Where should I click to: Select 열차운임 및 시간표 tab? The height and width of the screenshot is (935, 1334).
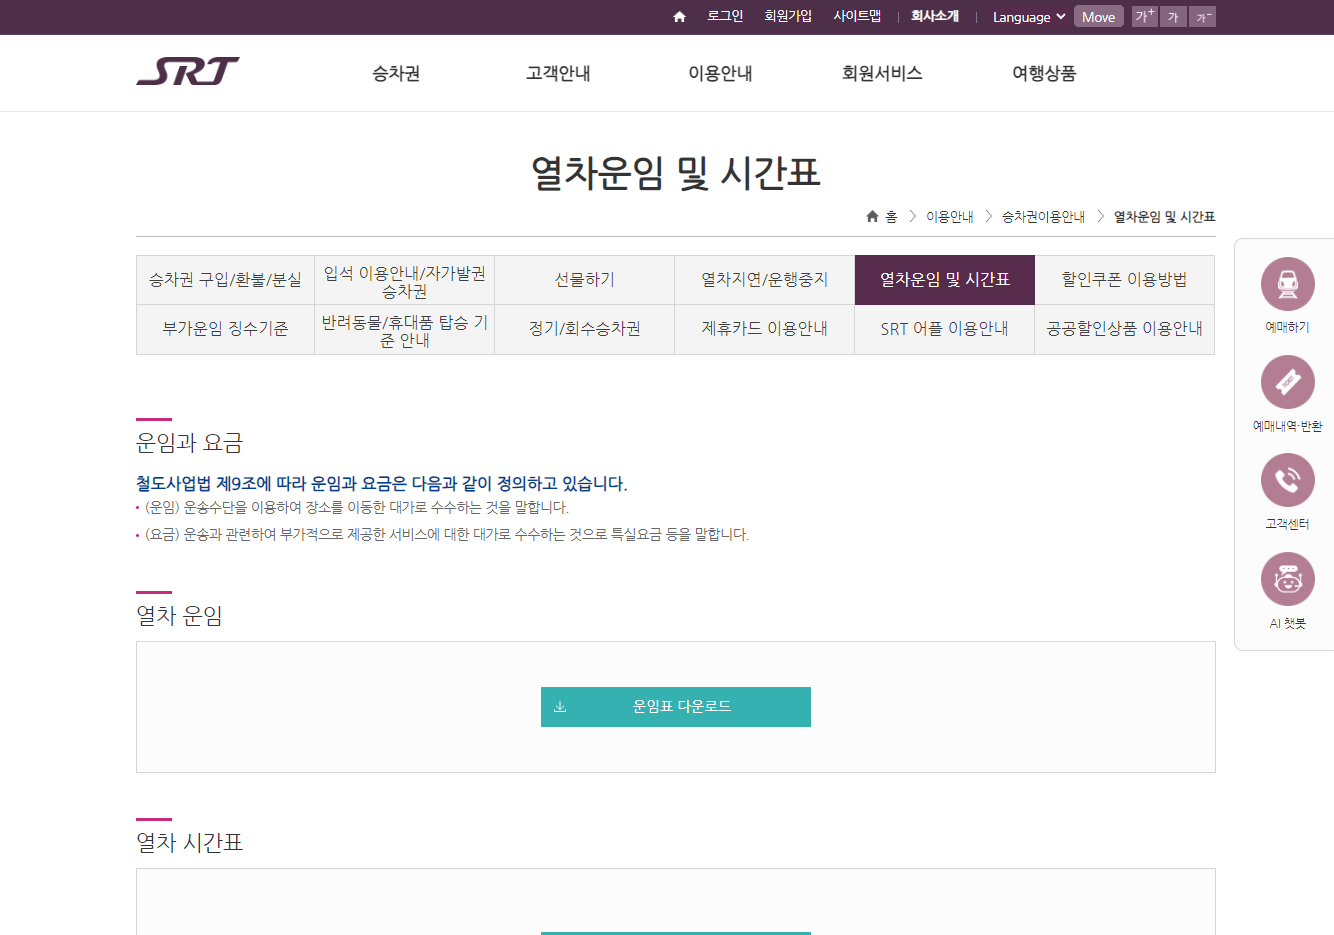click(x=945, y=280)
